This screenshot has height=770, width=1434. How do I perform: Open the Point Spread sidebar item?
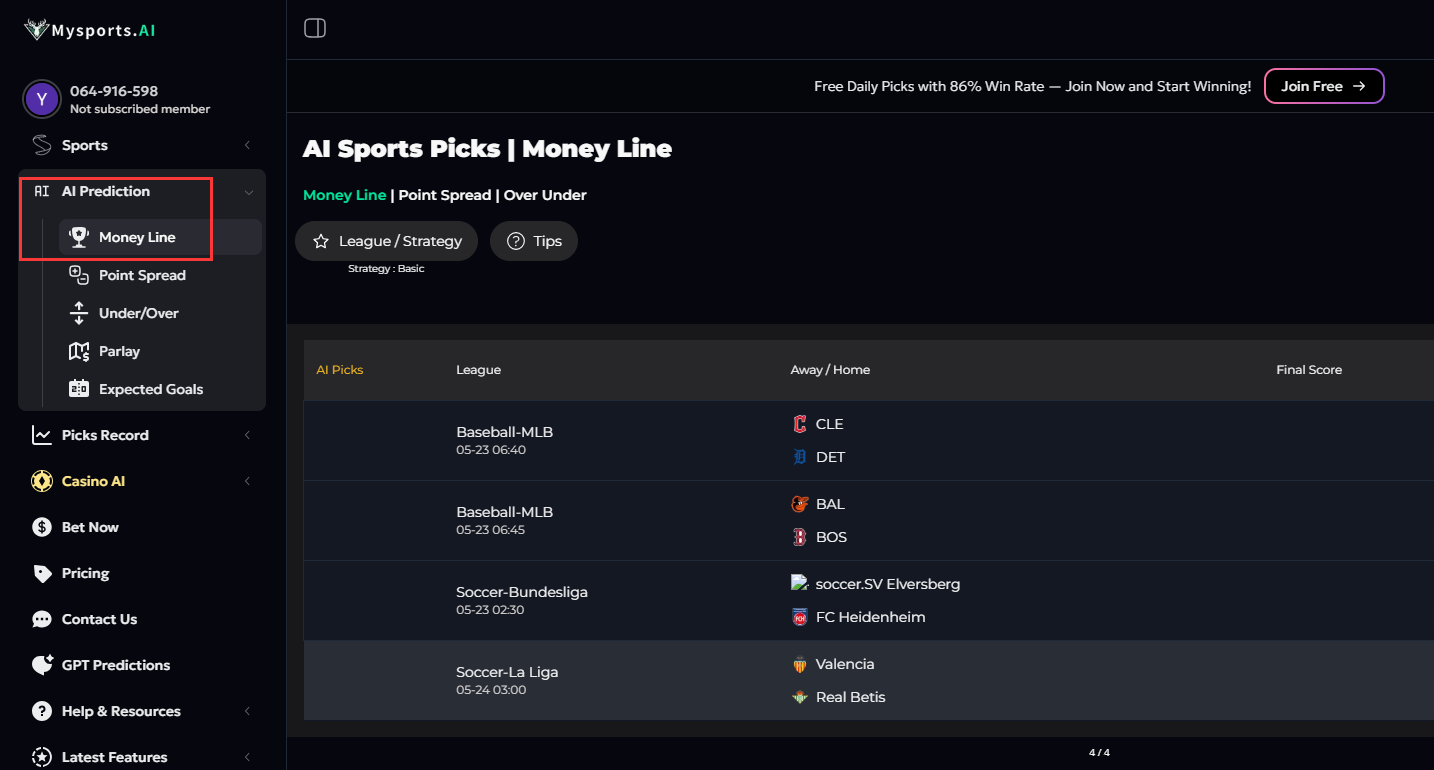point(160,275)
